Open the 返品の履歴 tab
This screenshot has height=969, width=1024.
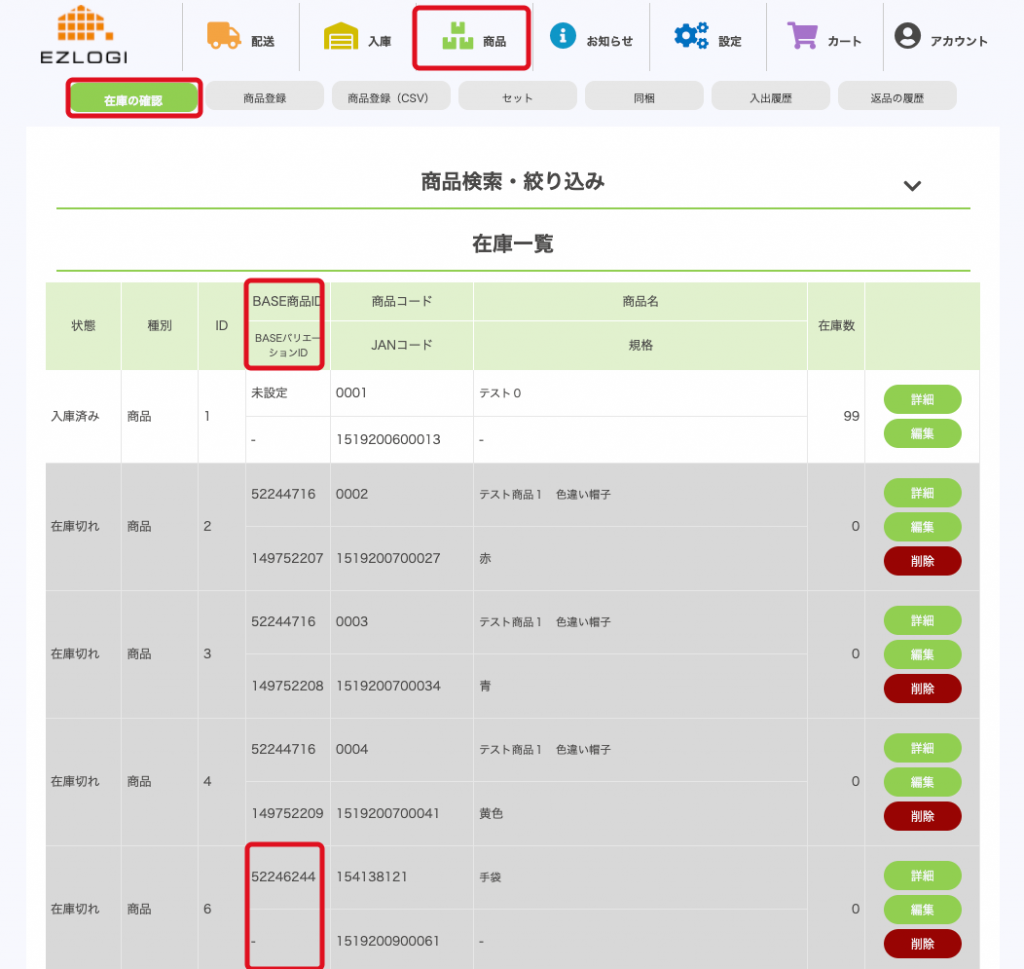tap(897, 97)
